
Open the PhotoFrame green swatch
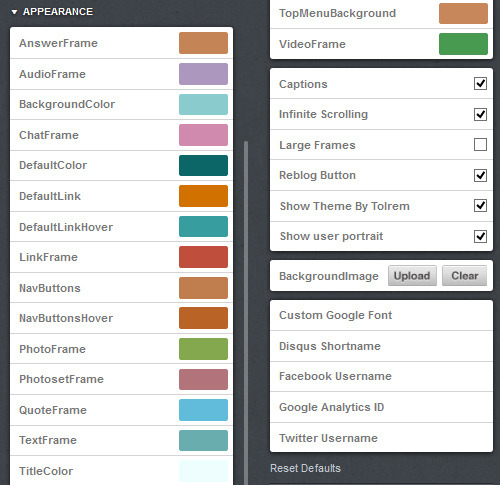pyautogui.click(x=203, y=349)
